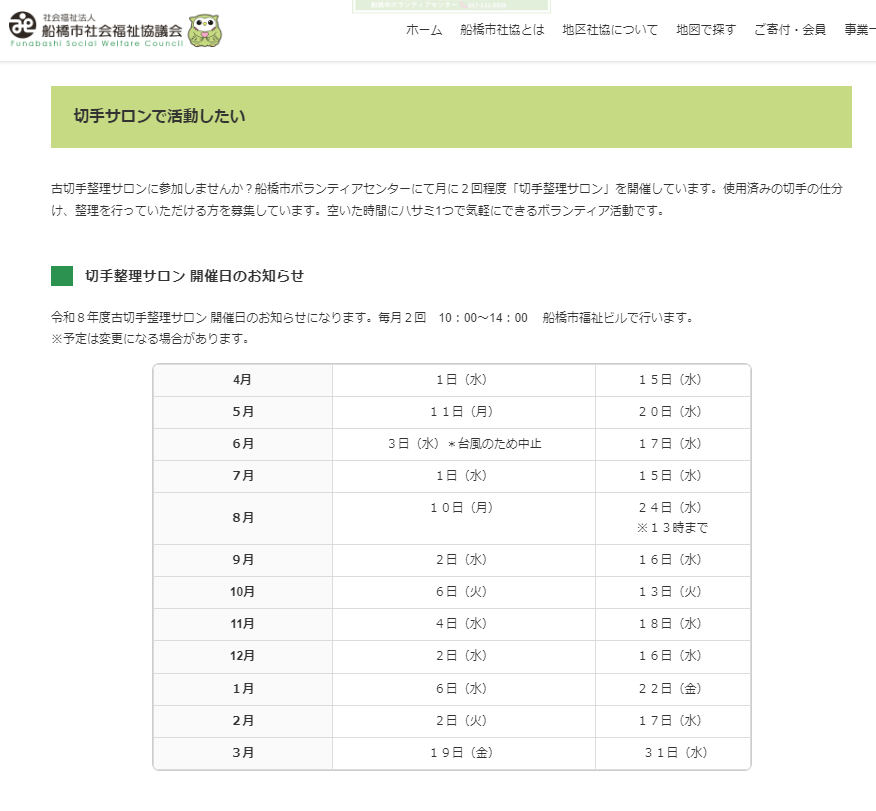This screenshot has height=811, width=876.
Task: Select the 18日(水) cell
Action: click(x=673, y=624)
